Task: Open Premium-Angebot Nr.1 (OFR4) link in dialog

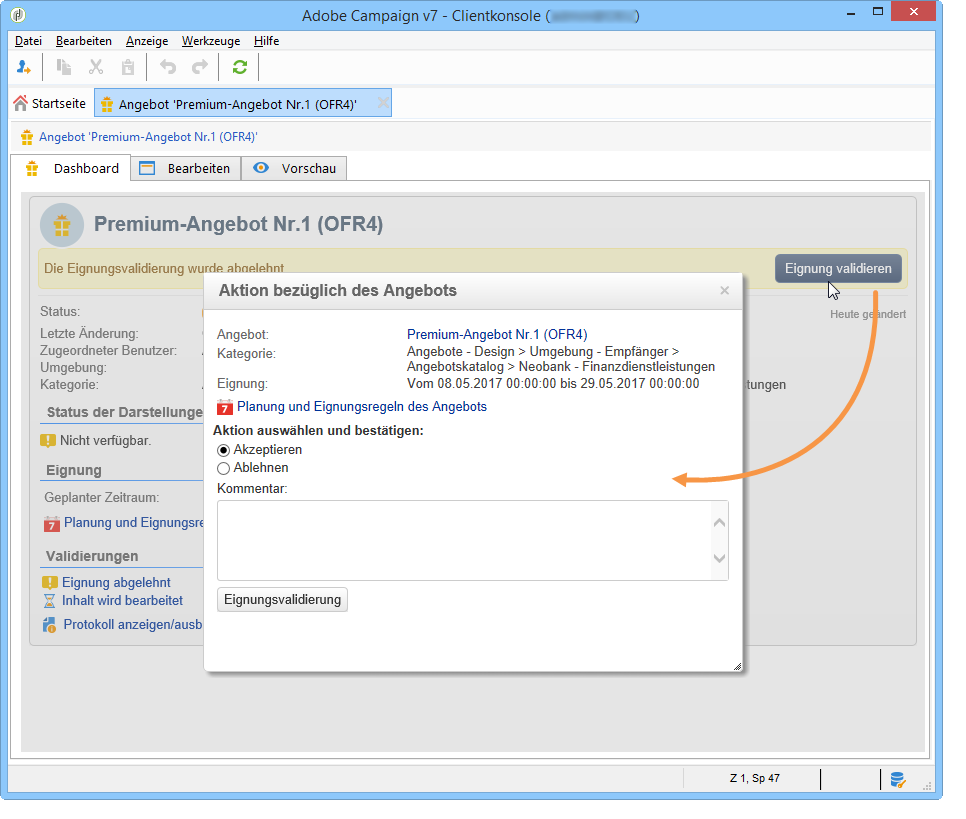Action: (x=497, y=334)
